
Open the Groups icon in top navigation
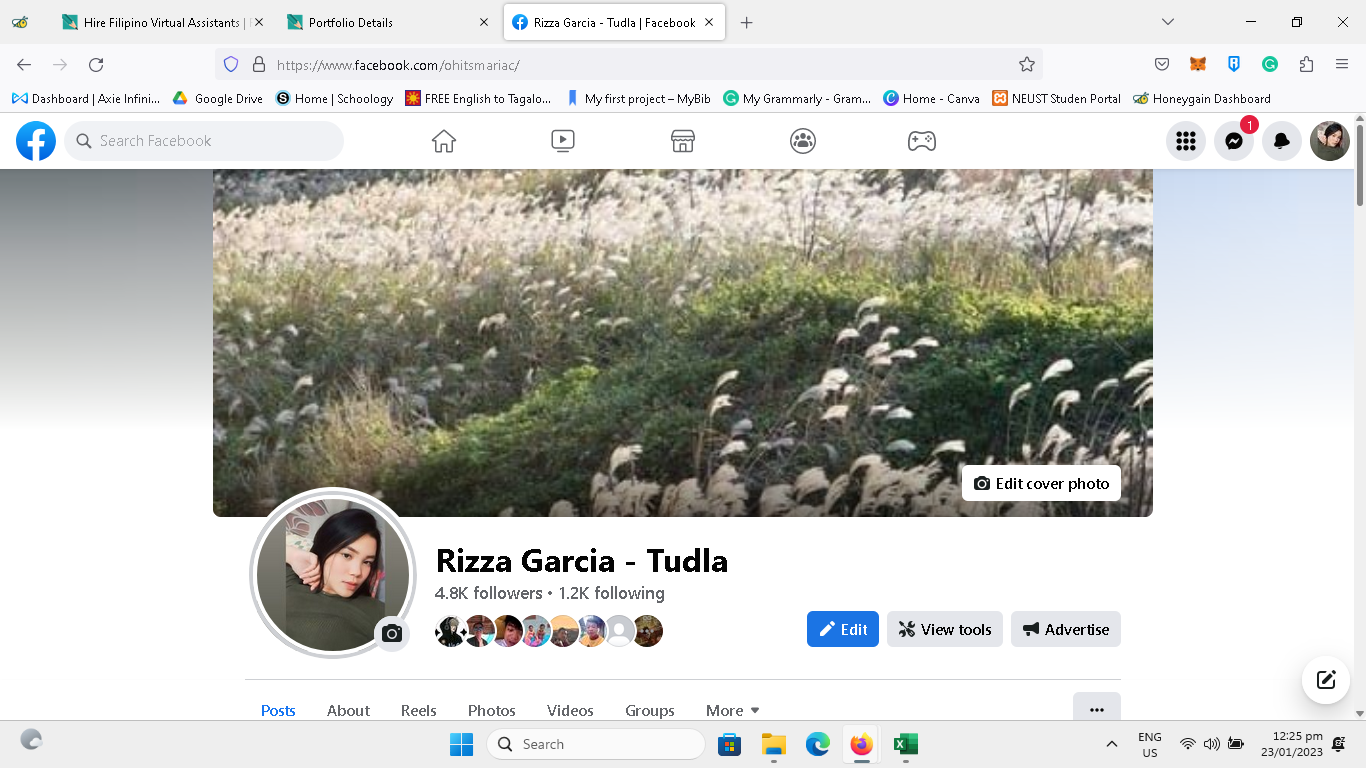click(803, 141)
